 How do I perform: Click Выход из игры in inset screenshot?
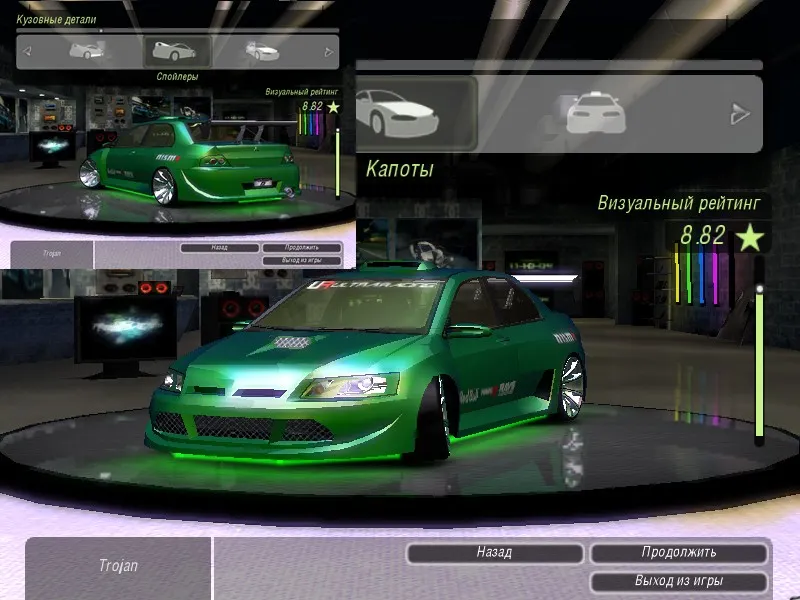tap(302, 260)
